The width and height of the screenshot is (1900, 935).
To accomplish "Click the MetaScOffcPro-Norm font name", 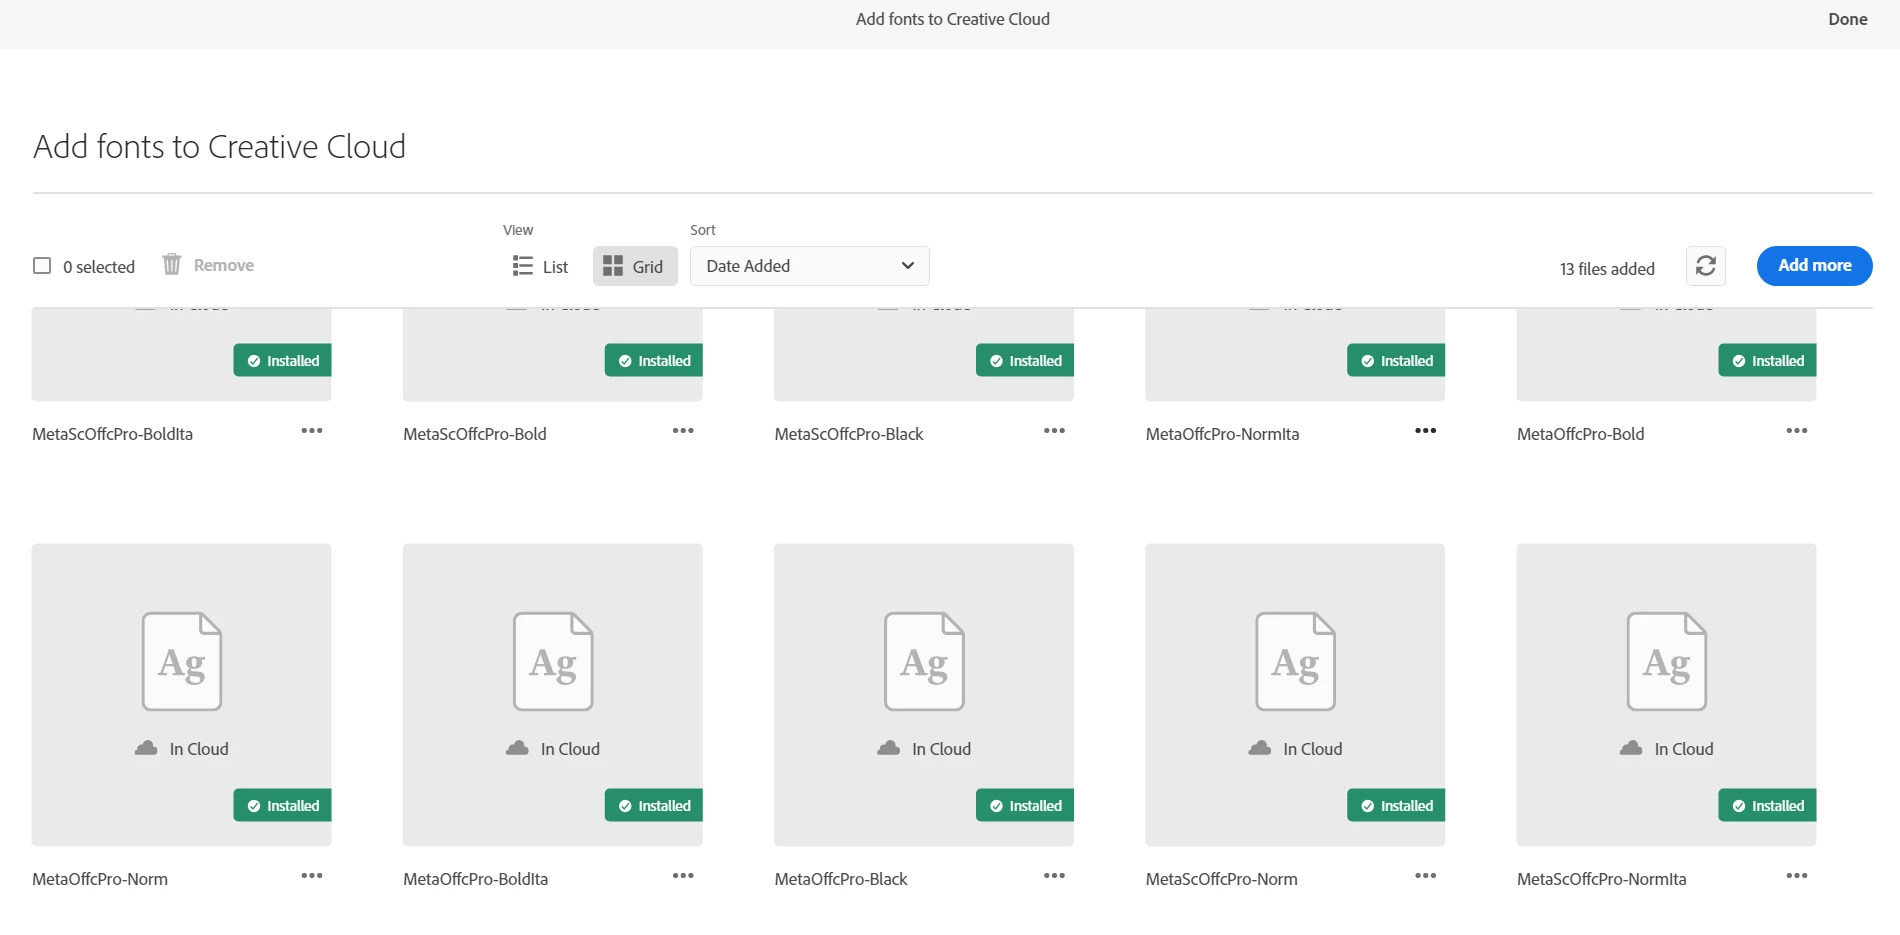I will 1222,879.
